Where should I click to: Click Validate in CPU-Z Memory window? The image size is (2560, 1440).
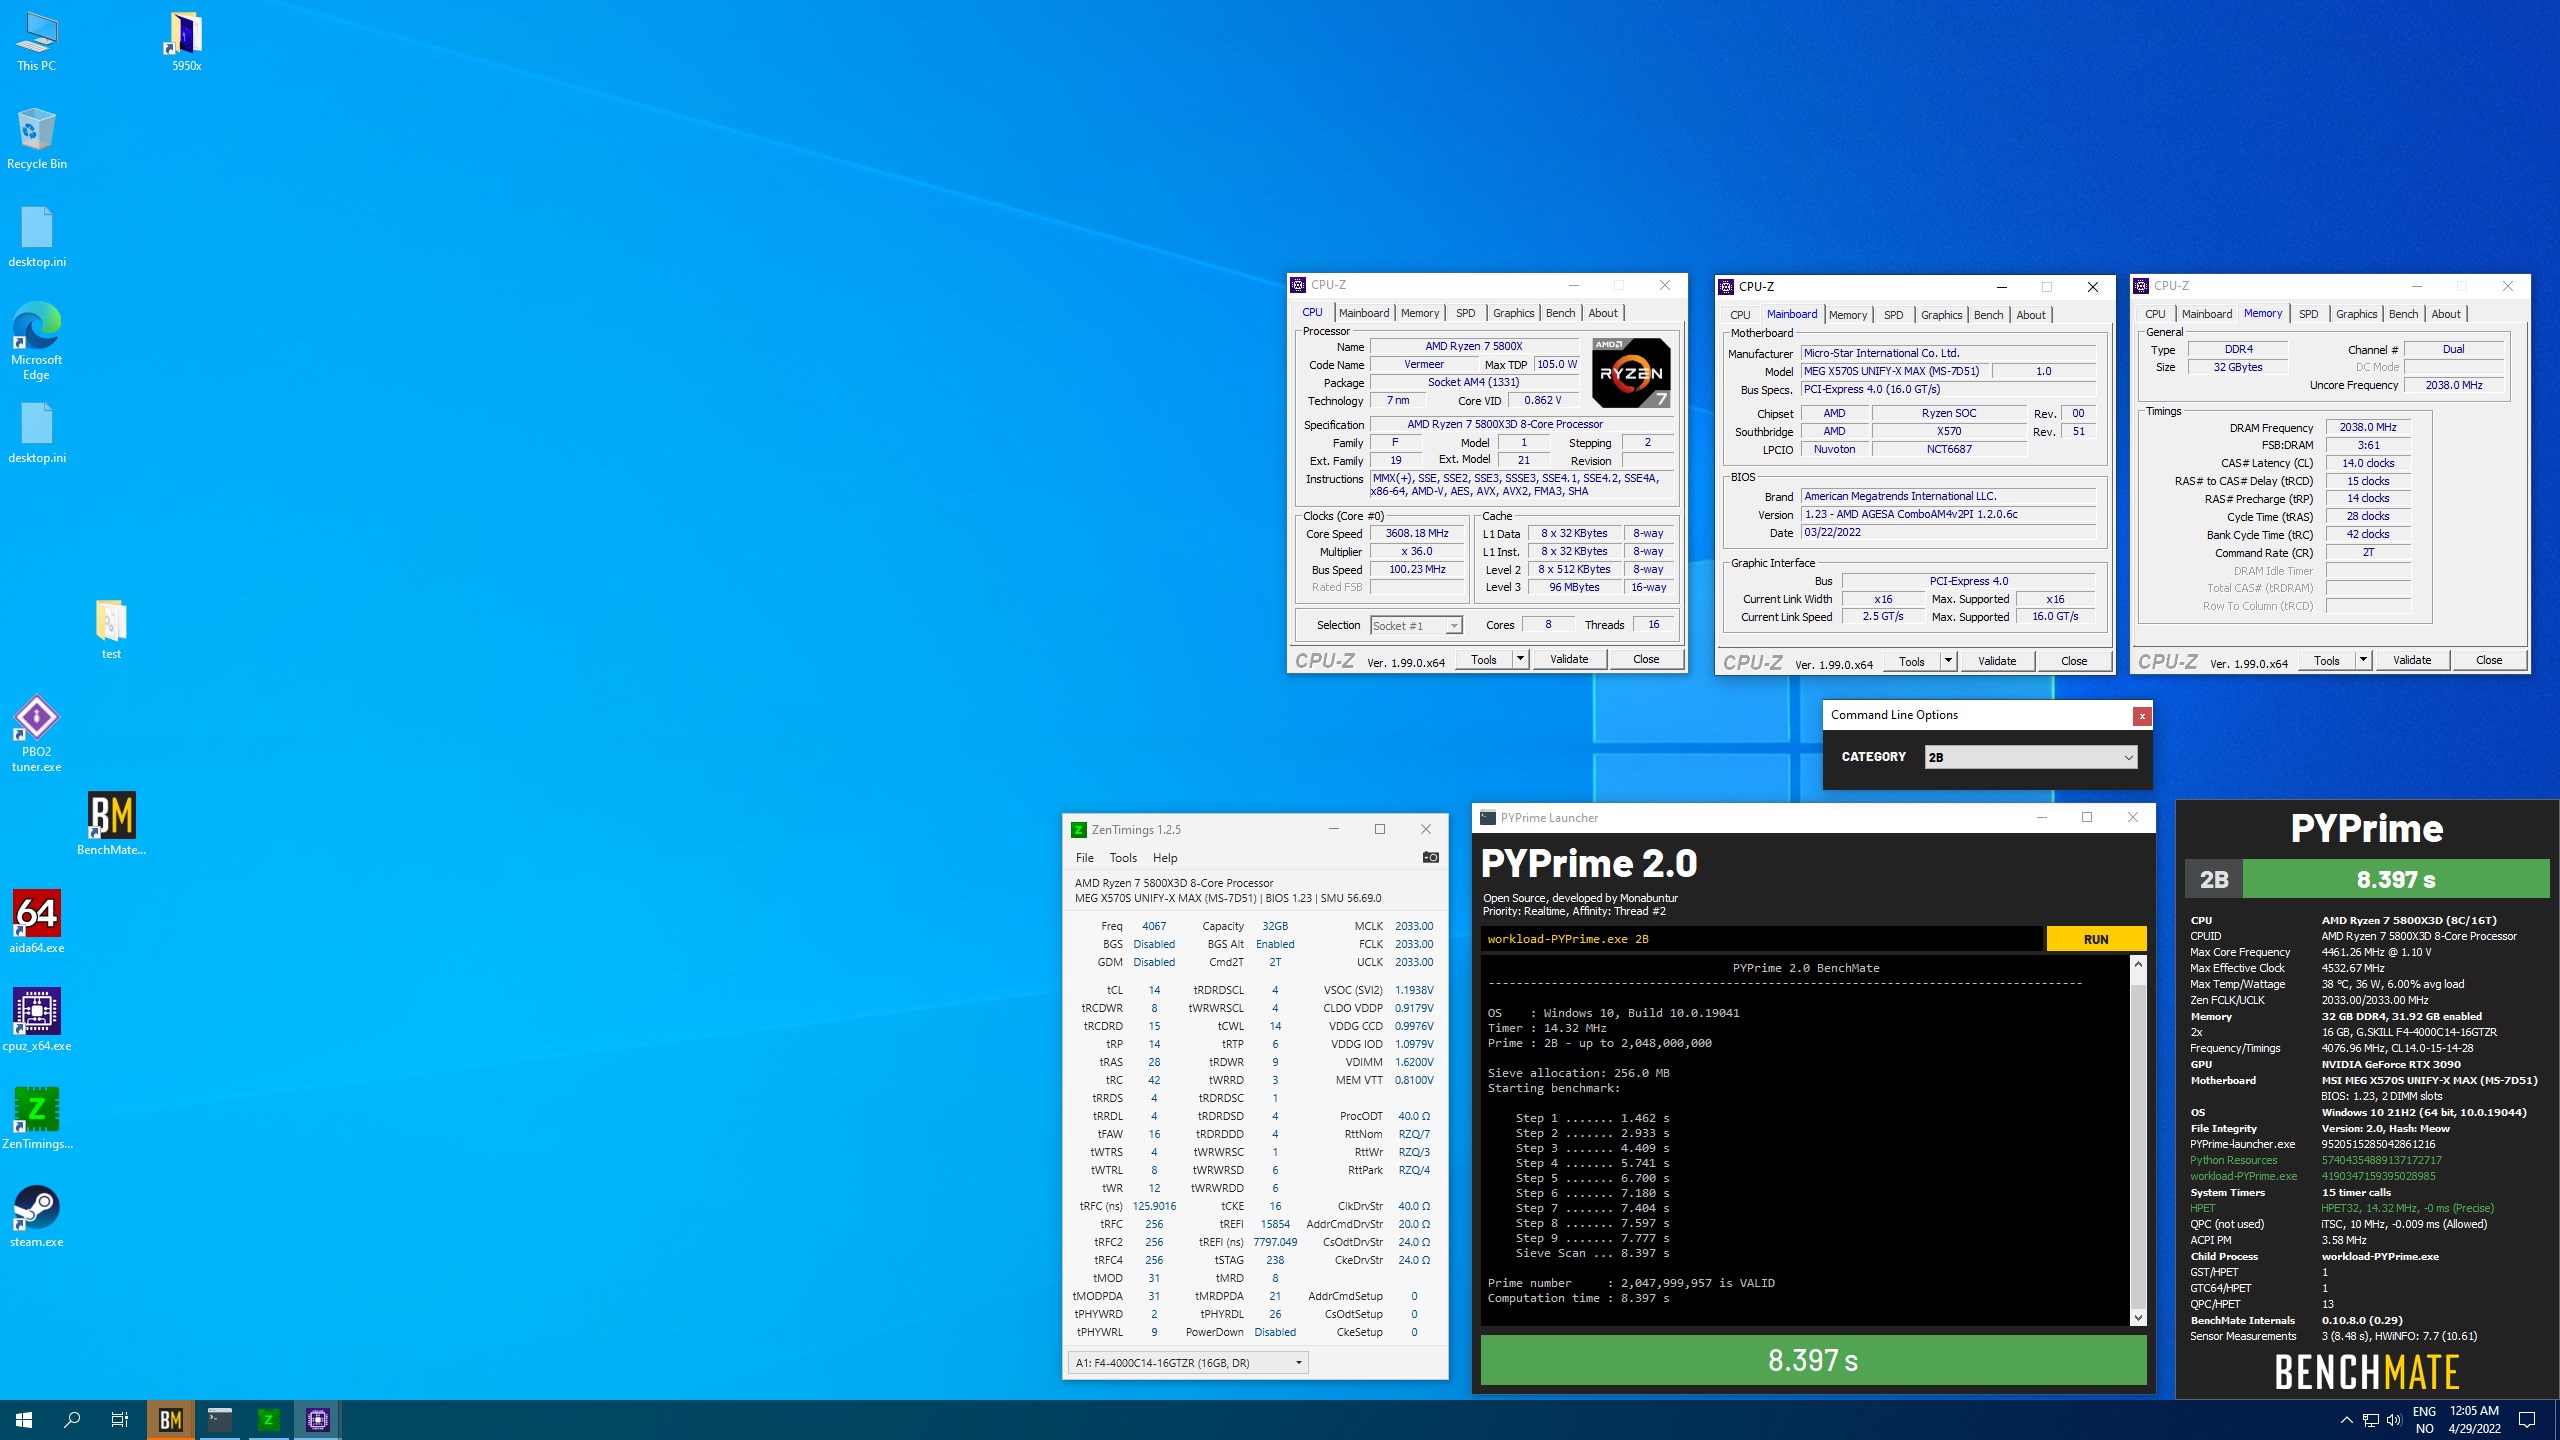(x=2411, y=660)
